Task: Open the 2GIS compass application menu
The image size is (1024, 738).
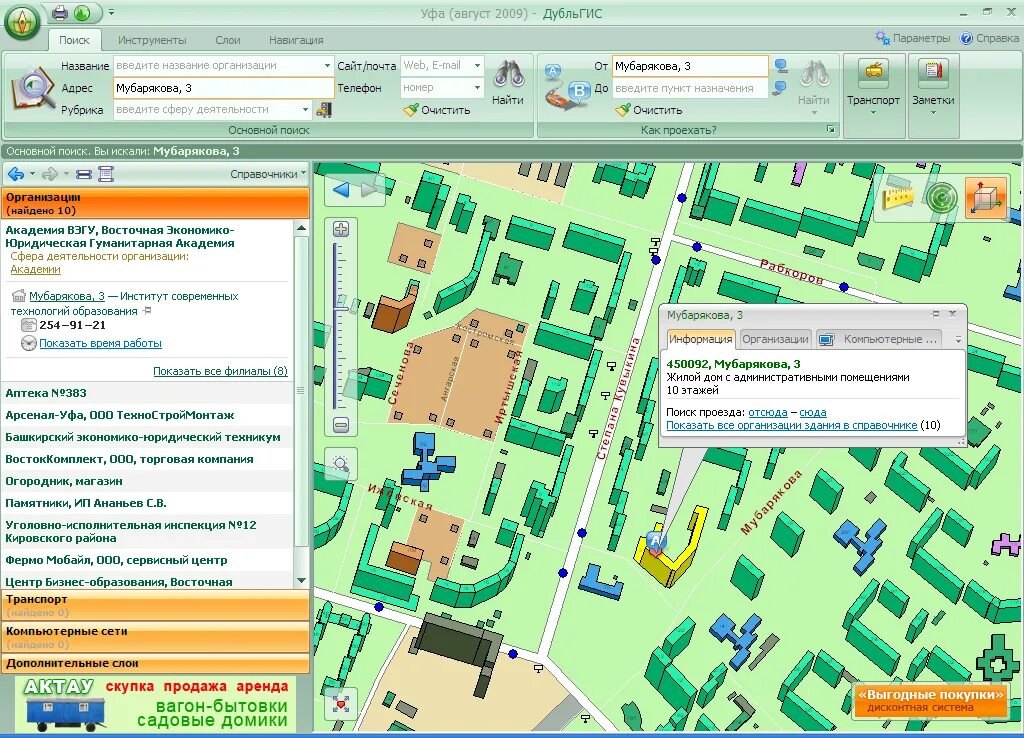Action: point(22,24)
